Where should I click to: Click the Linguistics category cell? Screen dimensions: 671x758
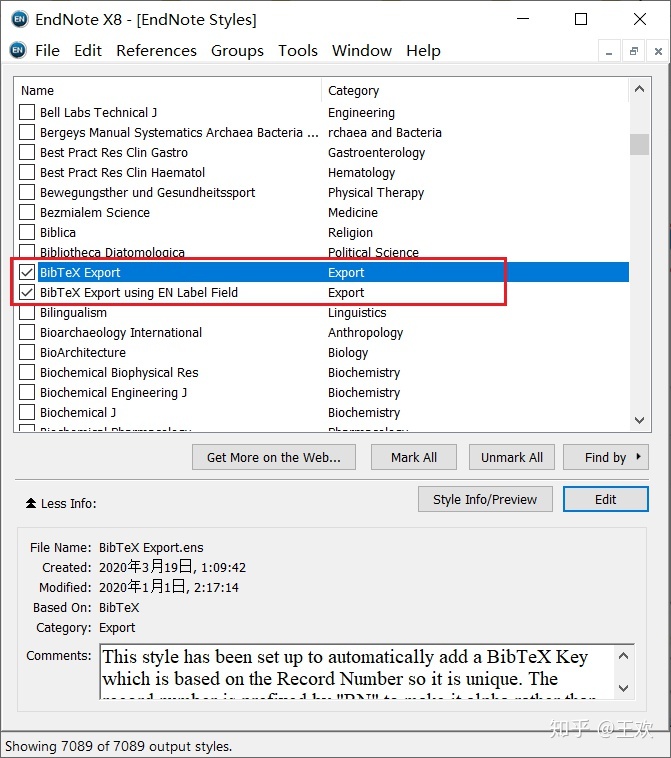(x=357, y=312)
